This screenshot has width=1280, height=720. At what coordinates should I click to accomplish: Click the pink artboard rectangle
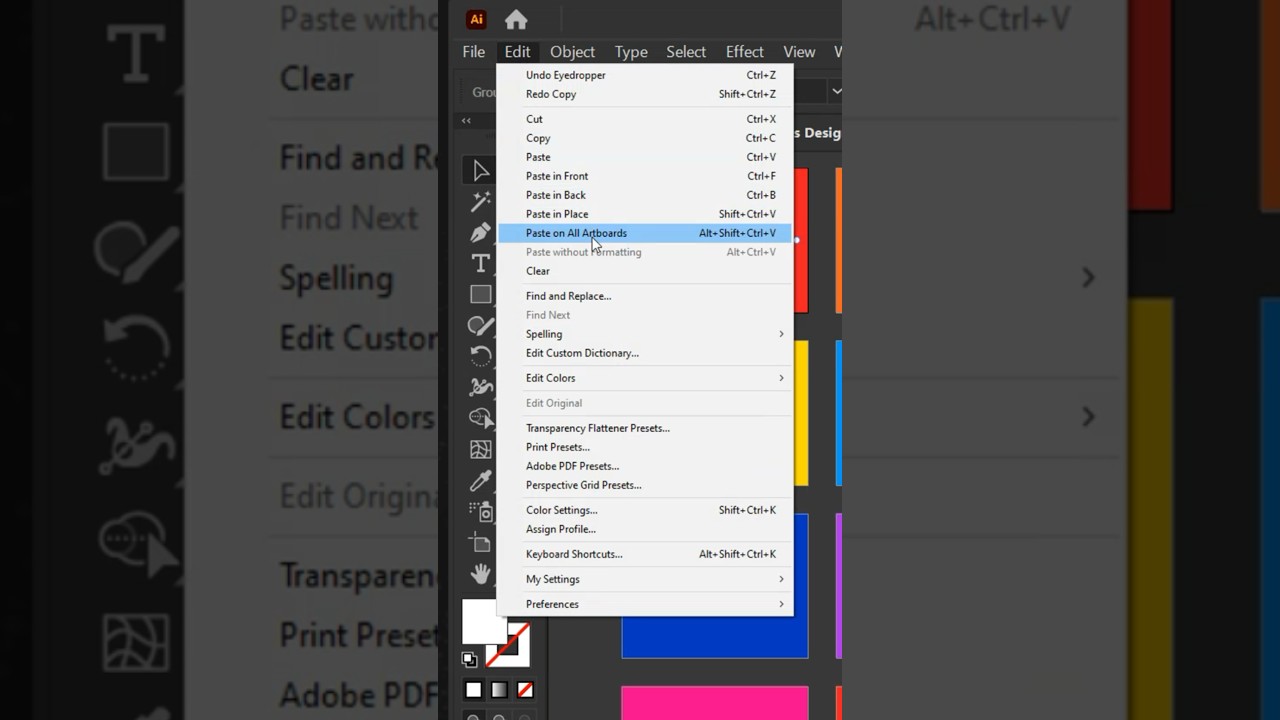coord(715,703)
